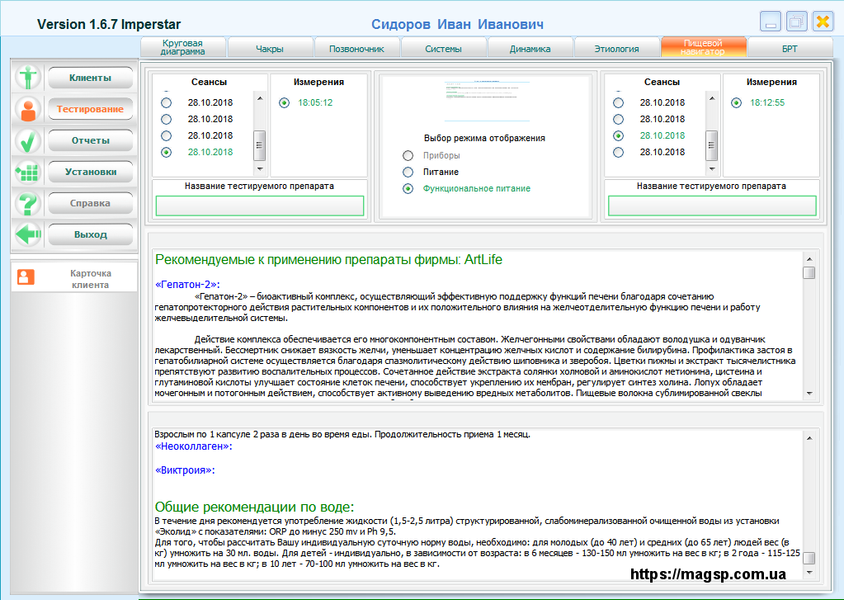Screen dimensions: 844x600
Task: Click right tested drug name input field
Action: point(712,206)
